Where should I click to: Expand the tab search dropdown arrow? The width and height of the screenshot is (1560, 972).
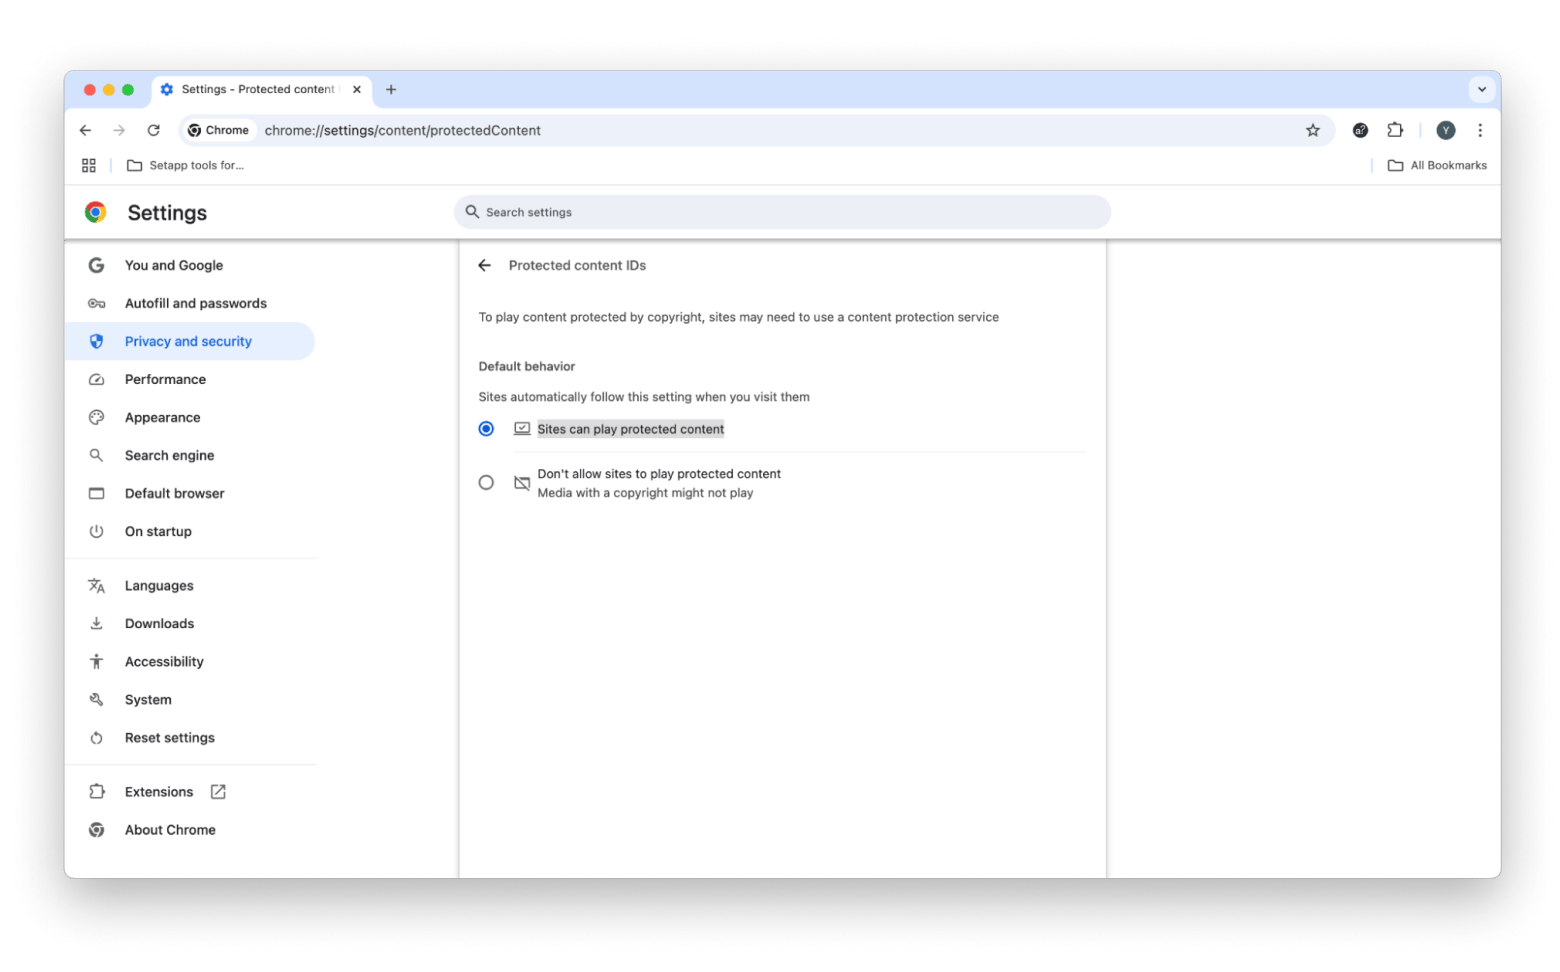click(1481, 89)
